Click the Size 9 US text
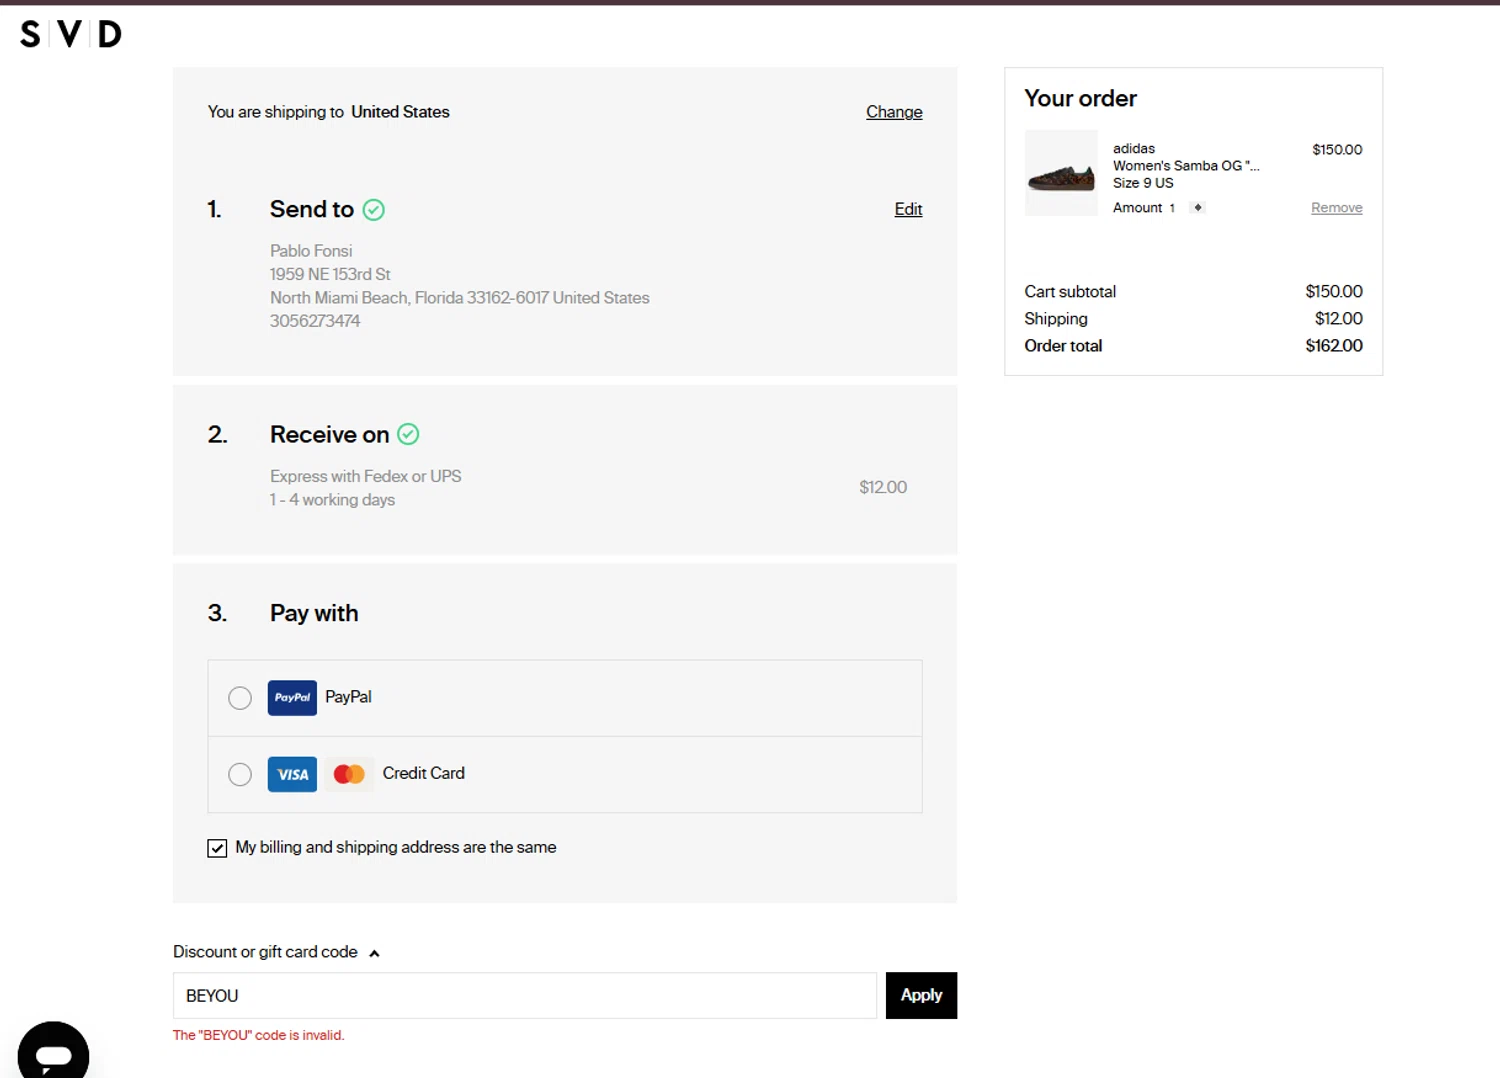 click(1143, 183)
